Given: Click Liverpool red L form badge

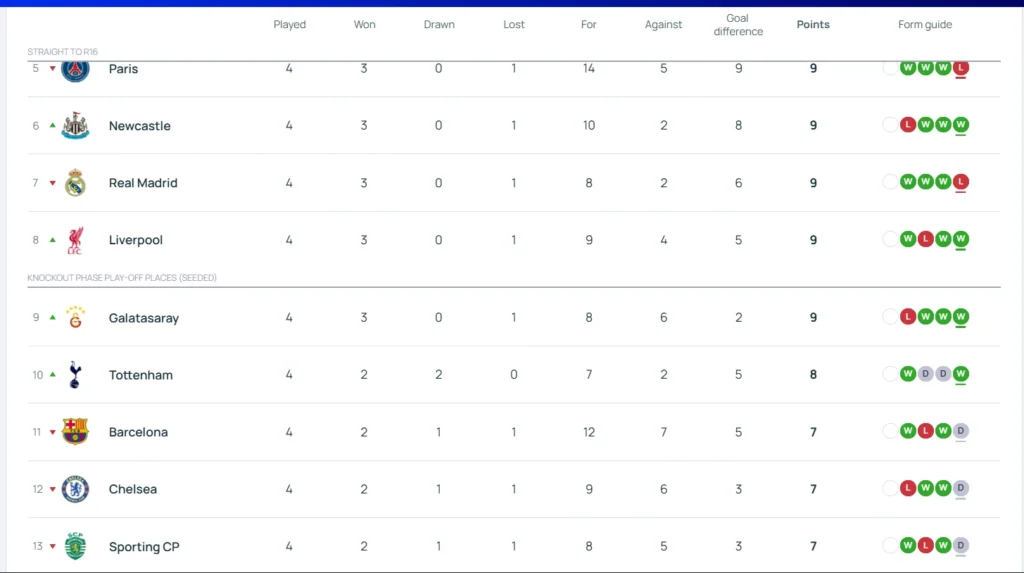Looking at the screenshot, I should click(x=925, y=239).
